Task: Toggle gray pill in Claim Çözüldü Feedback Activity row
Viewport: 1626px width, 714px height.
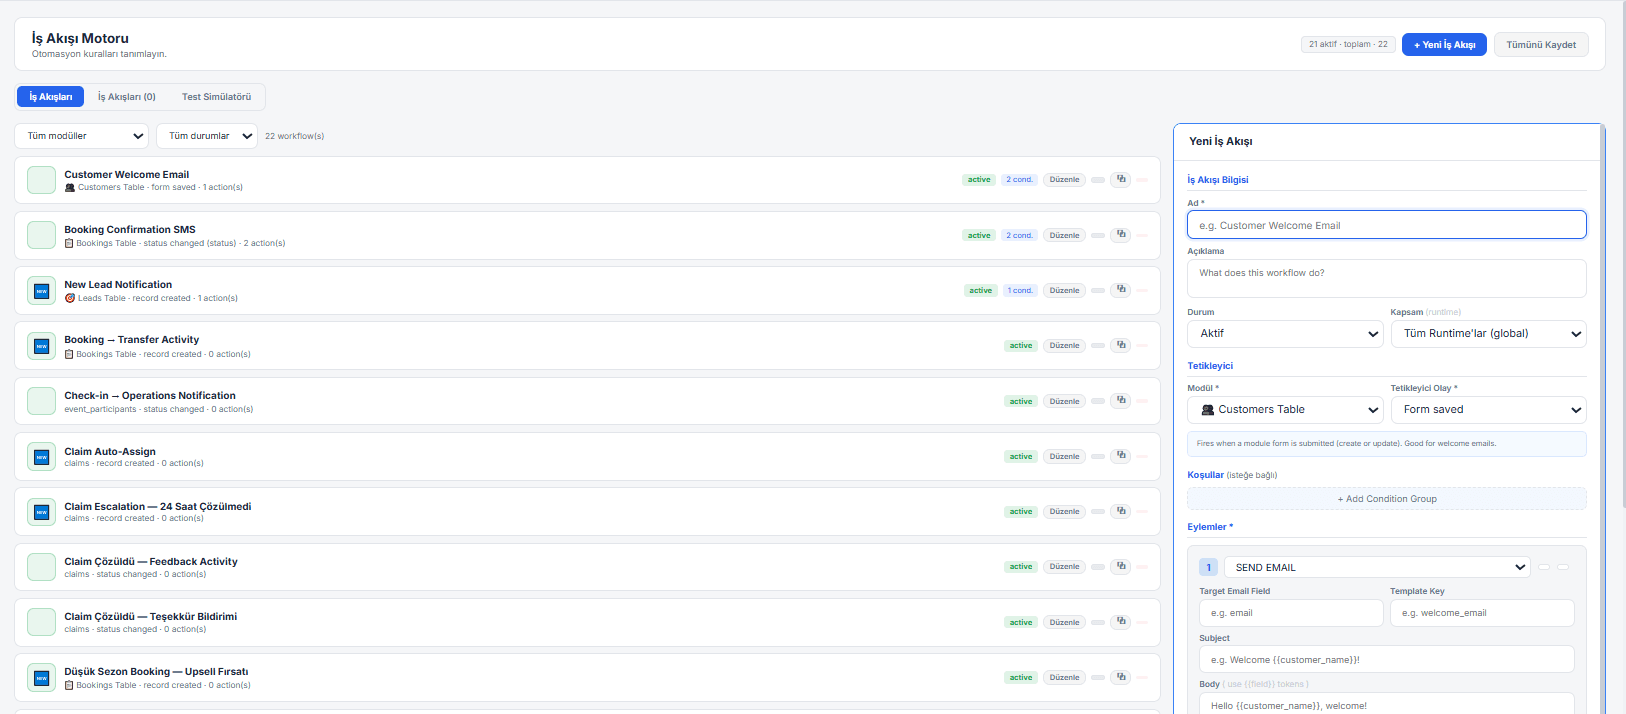Action: [x=1098, y=566]
